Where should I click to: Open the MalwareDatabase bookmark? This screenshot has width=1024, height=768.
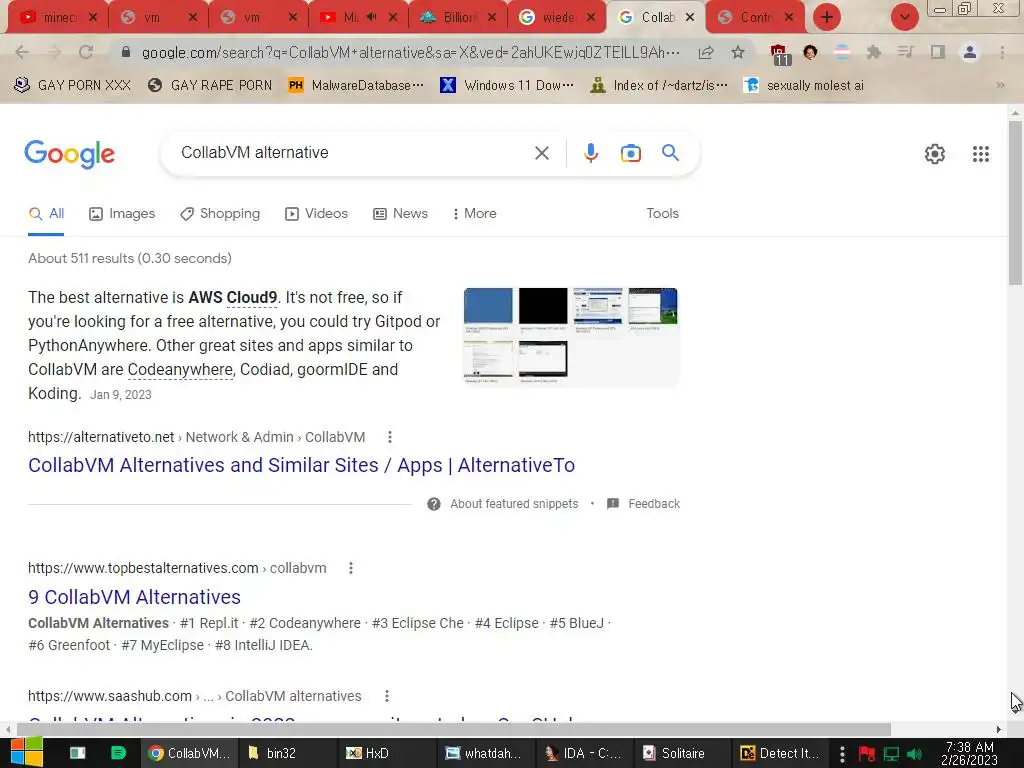click(357, 85)
